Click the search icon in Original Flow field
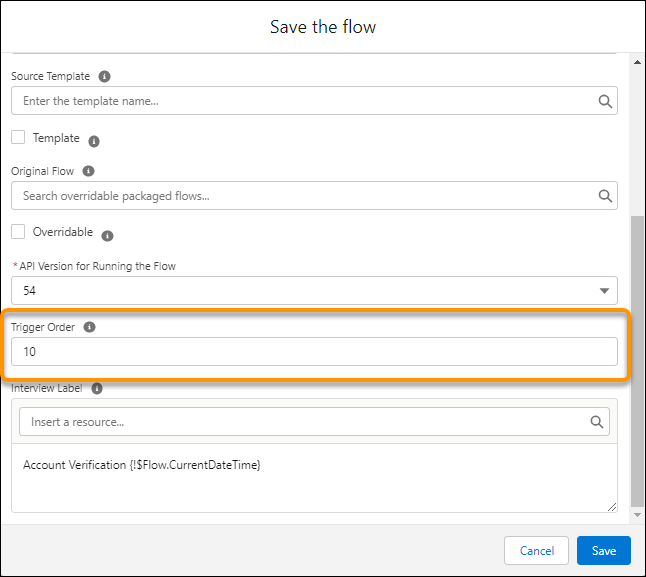Screen dimensions: 646x577 coord(604,196)
